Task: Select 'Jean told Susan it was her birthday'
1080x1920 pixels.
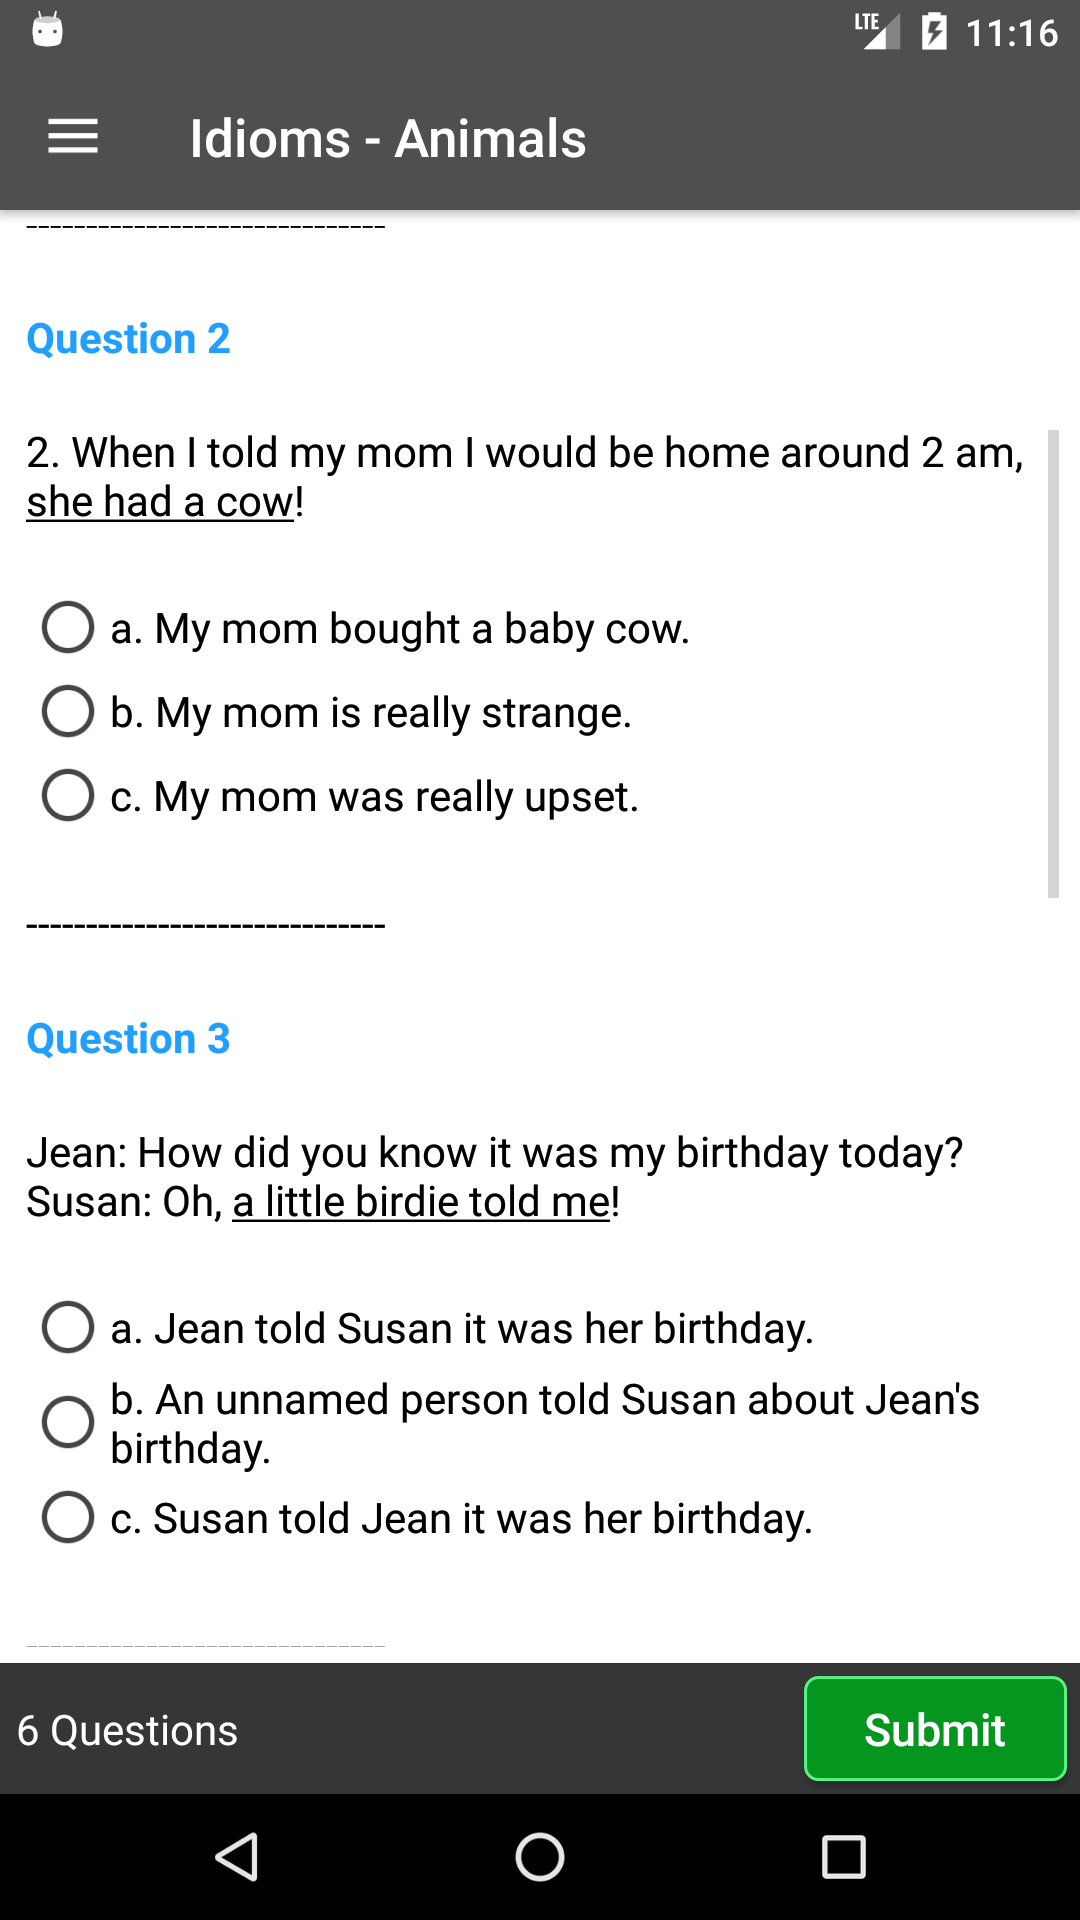Action: [x=68, y=1328]
